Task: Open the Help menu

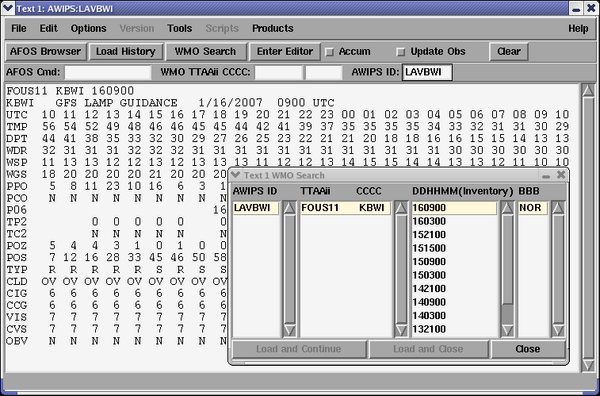Action: (x=578, y=29)
